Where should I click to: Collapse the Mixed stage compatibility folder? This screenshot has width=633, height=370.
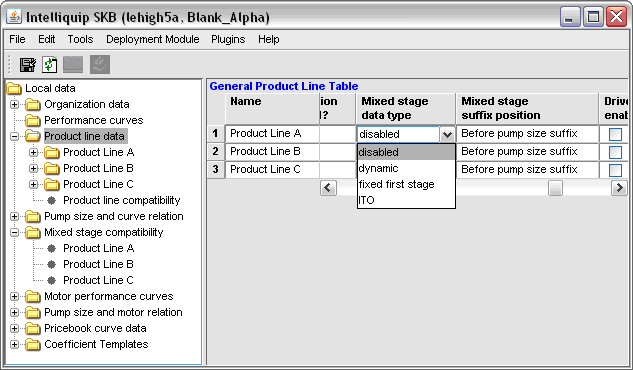pyautogui.click(x=15, y=232)
